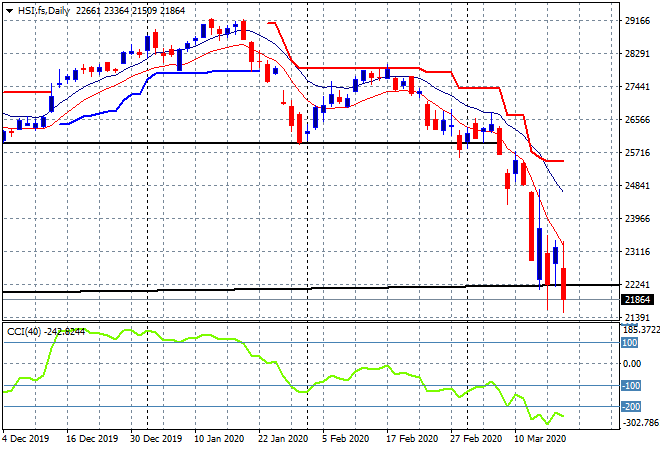
Task: Select the 28291 price axis label
Action: click(637, 54)
